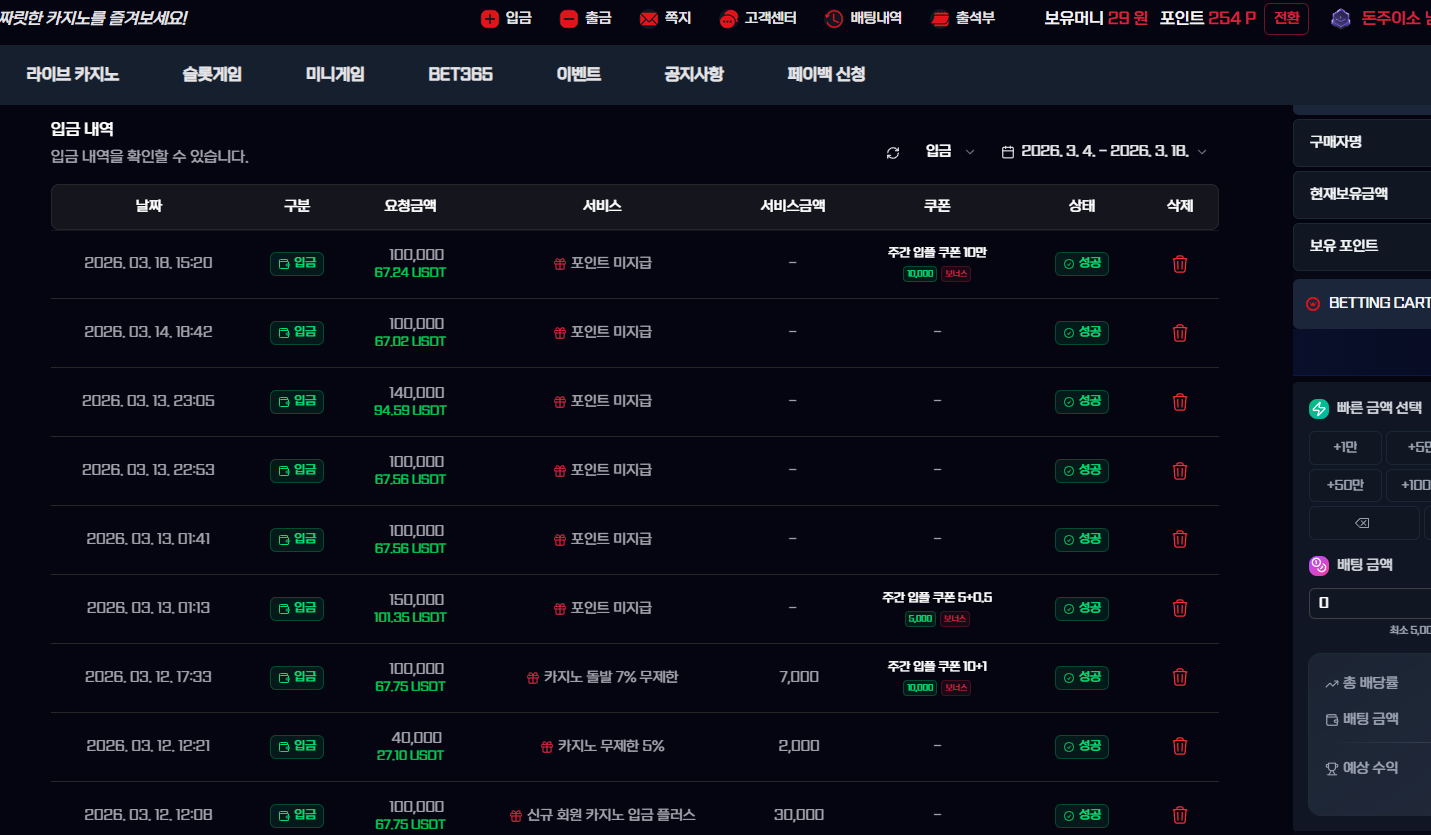The width and height of the screenshot is (1431, 835).
Task: Open the 슬롯게임 menu
Action: [212, 74]
